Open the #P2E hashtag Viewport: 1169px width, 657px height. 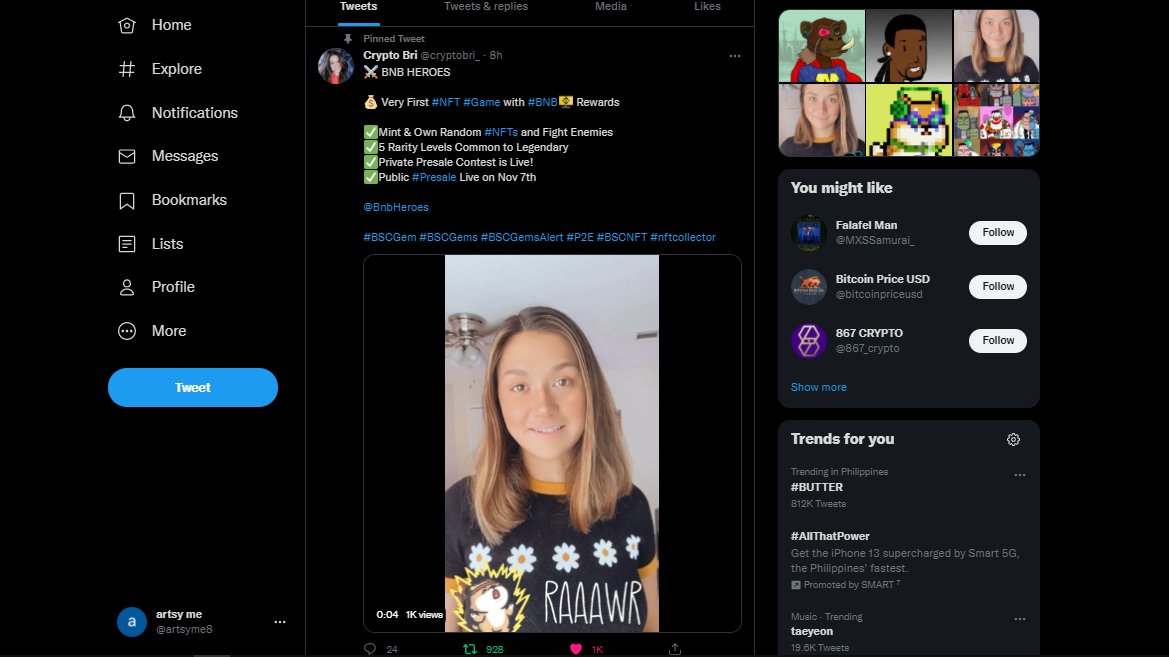[x=580, y=237]
